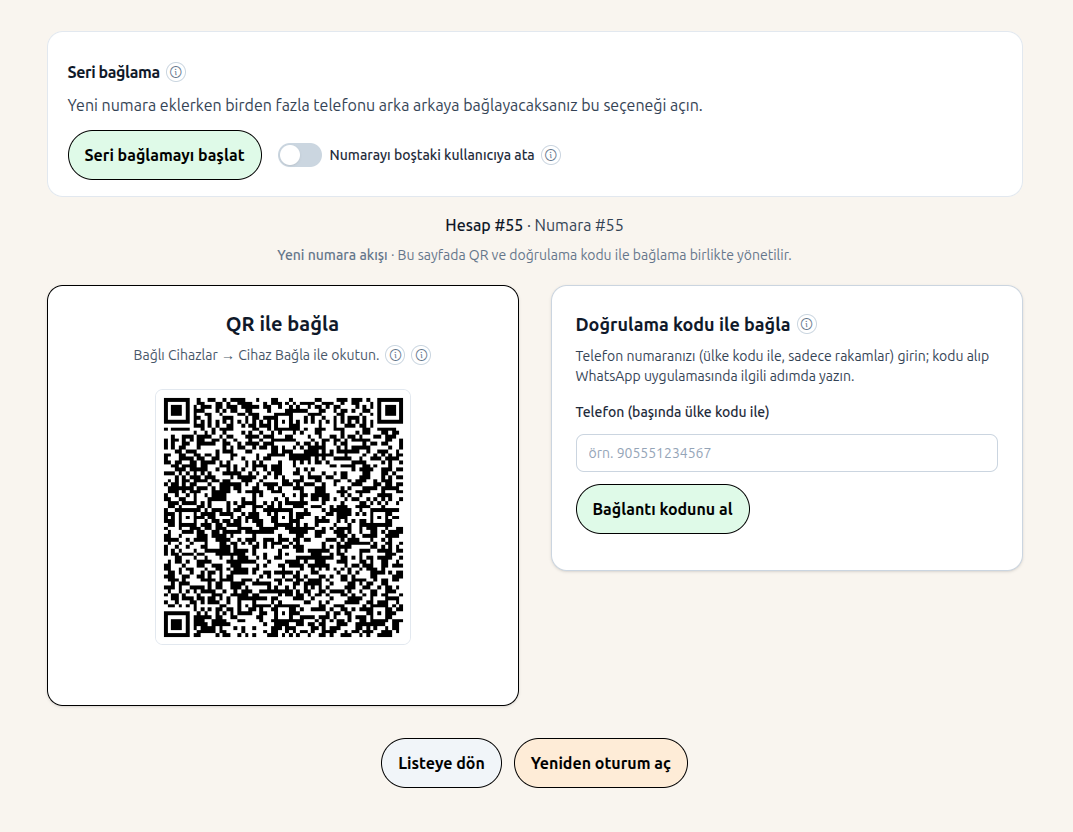Click the 'Bağlantı kodunu al' button
Image resolution: width=1073 pixels, height=832 pixels.
pyautogui.click(x=662, y=509)
